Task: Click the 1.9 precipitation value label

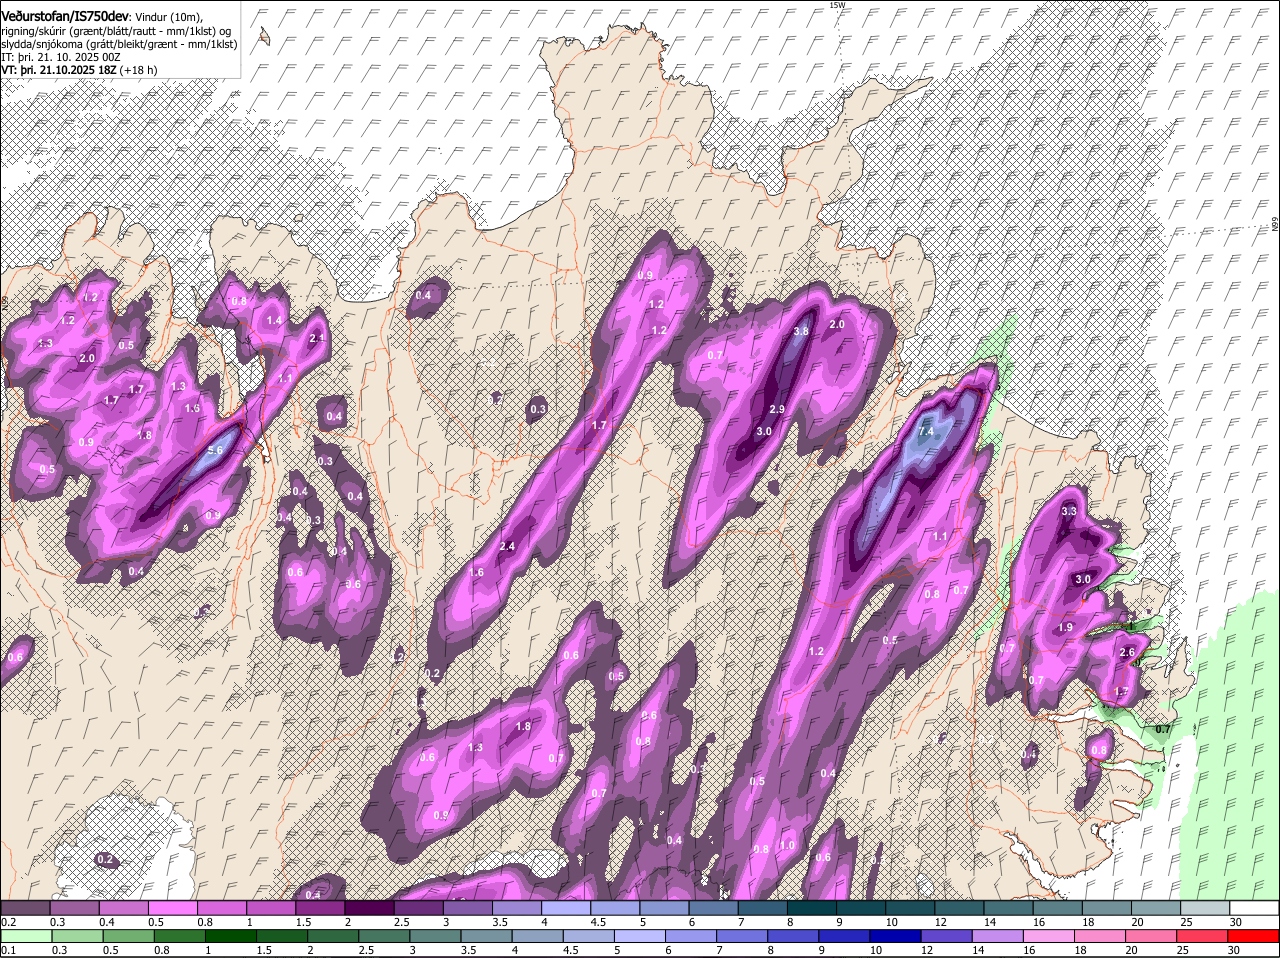Action: pos(1065,627)
